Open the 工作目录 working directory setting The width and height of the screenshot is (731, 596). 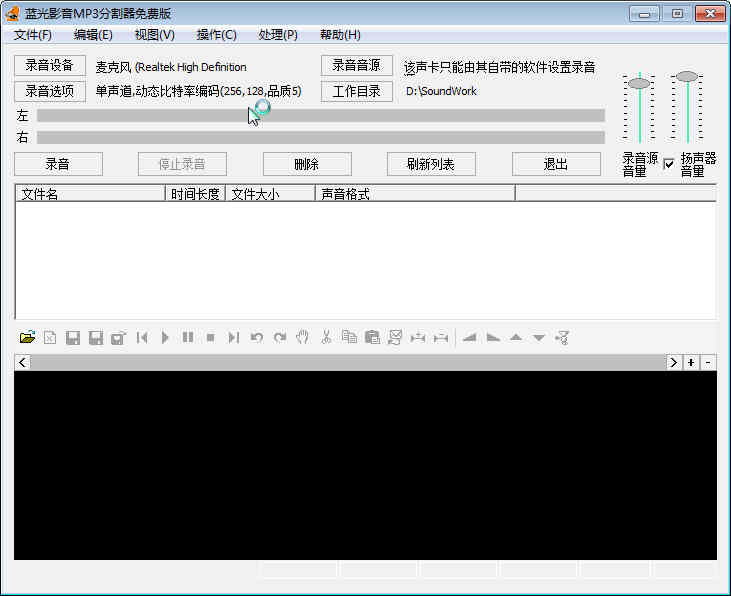click(356, 91)
